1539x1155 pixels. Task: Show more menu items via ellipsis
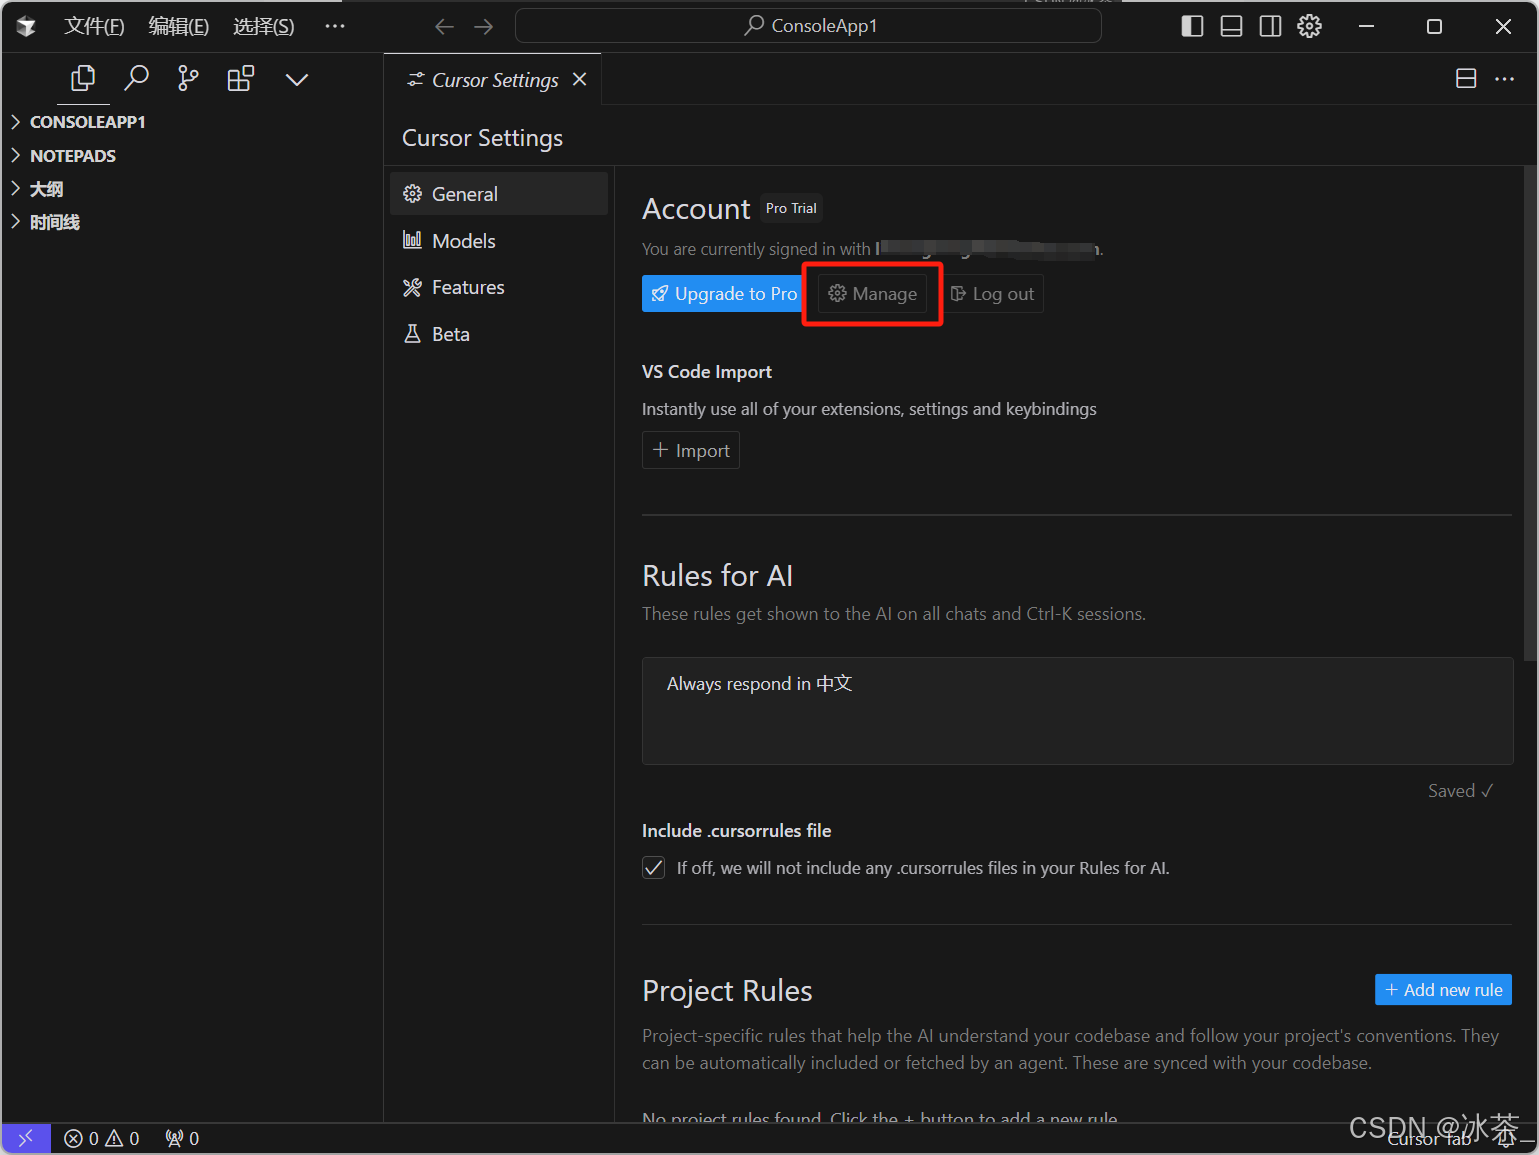[335, 27]
